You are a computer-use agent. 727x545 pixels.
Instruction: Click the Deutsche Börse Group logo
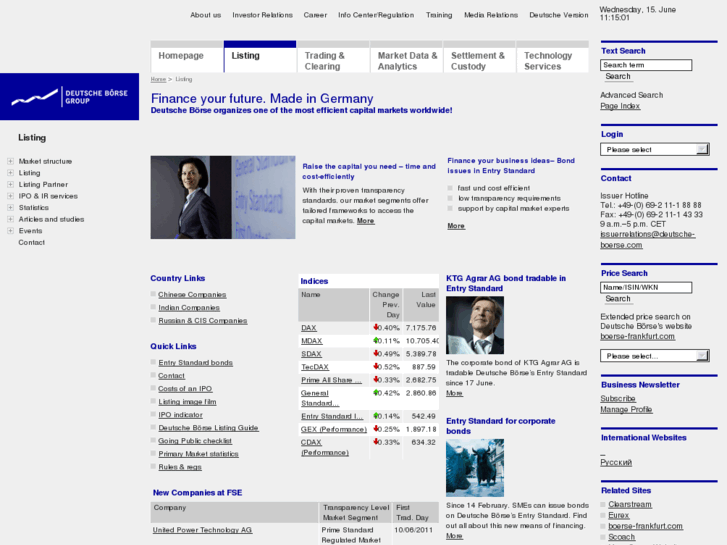70,96
